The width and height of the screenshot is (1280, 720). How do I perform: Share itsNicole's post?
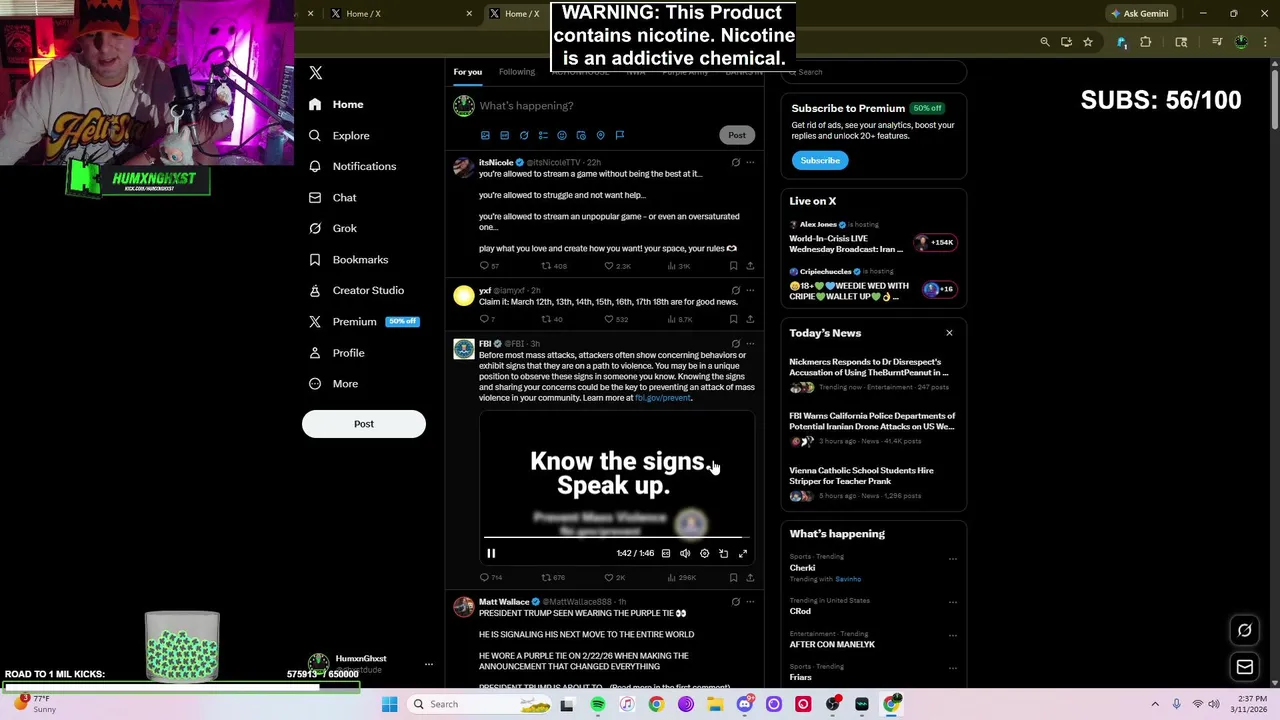pos(750,266)
